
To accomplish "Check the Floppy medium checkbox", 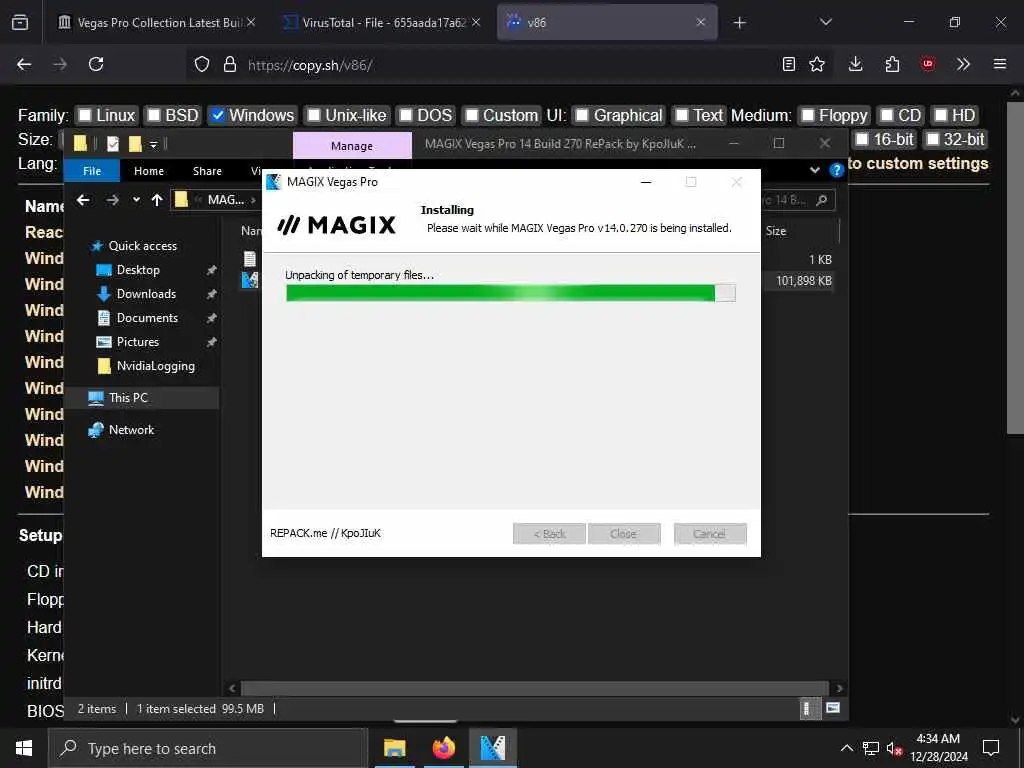I will tap(808, 116).
